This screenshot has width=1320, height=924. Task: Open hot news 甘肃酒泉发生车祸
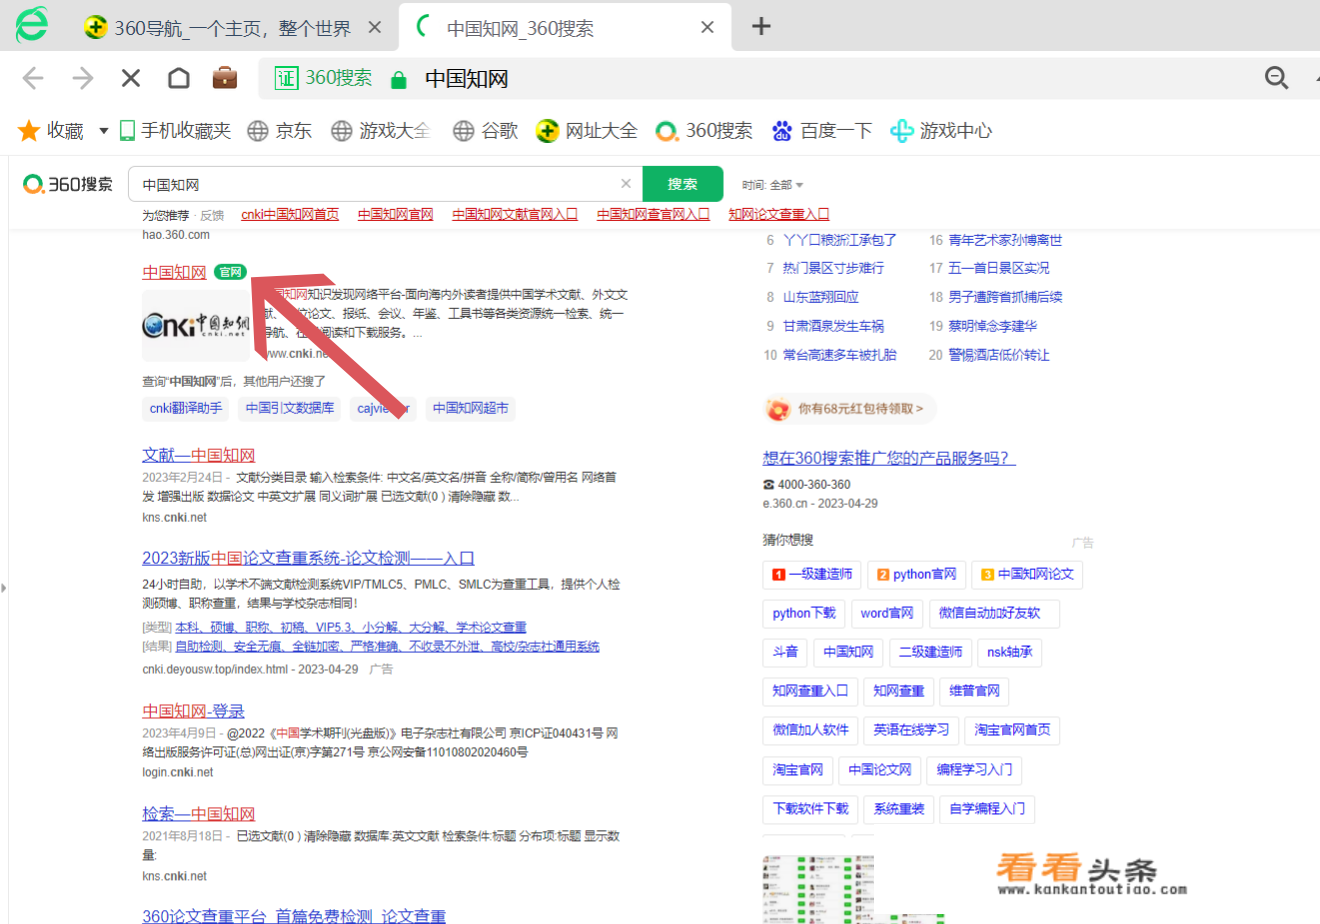tap(833, 326)
